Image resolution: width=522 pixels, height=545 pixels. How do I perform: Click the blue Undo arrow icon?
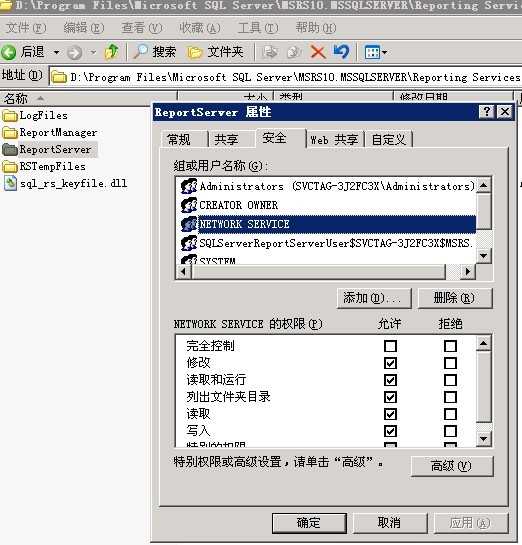click(341, 51)
